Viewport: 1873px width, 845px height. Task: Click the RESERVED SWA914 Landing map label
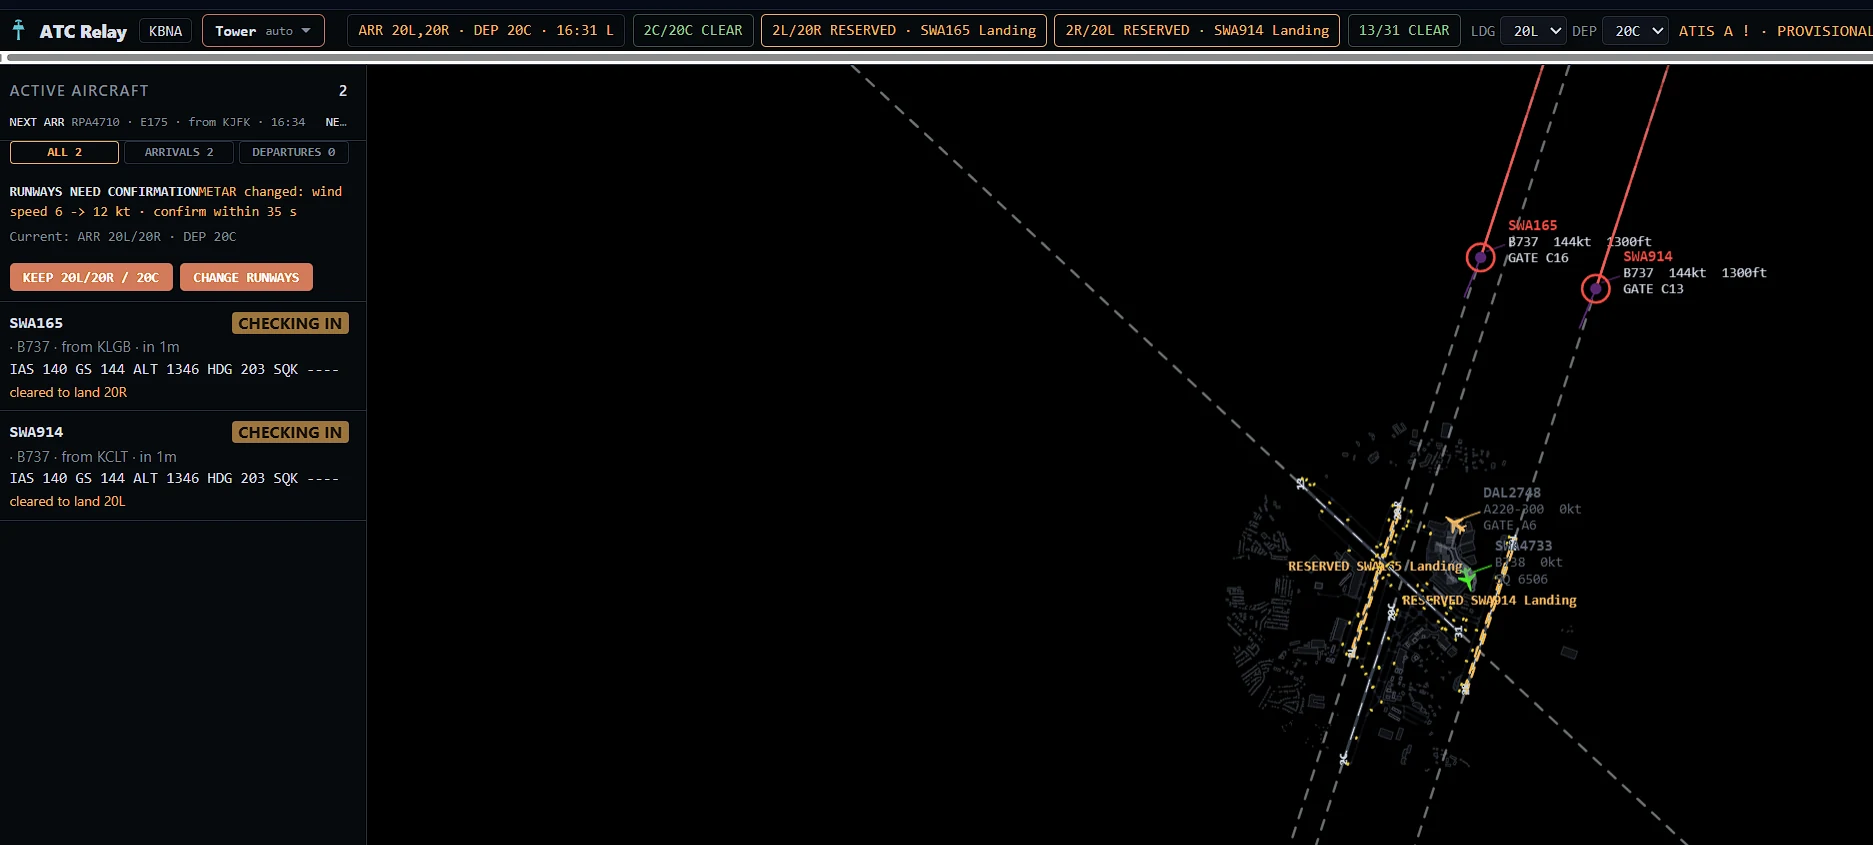pos(1489,600)
